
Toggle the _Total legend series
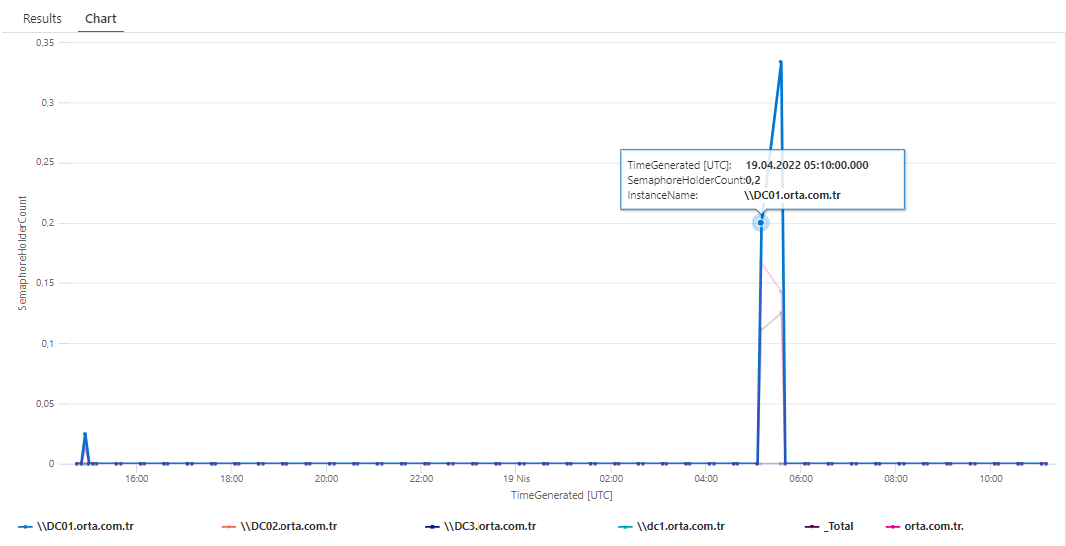(829, 526)
